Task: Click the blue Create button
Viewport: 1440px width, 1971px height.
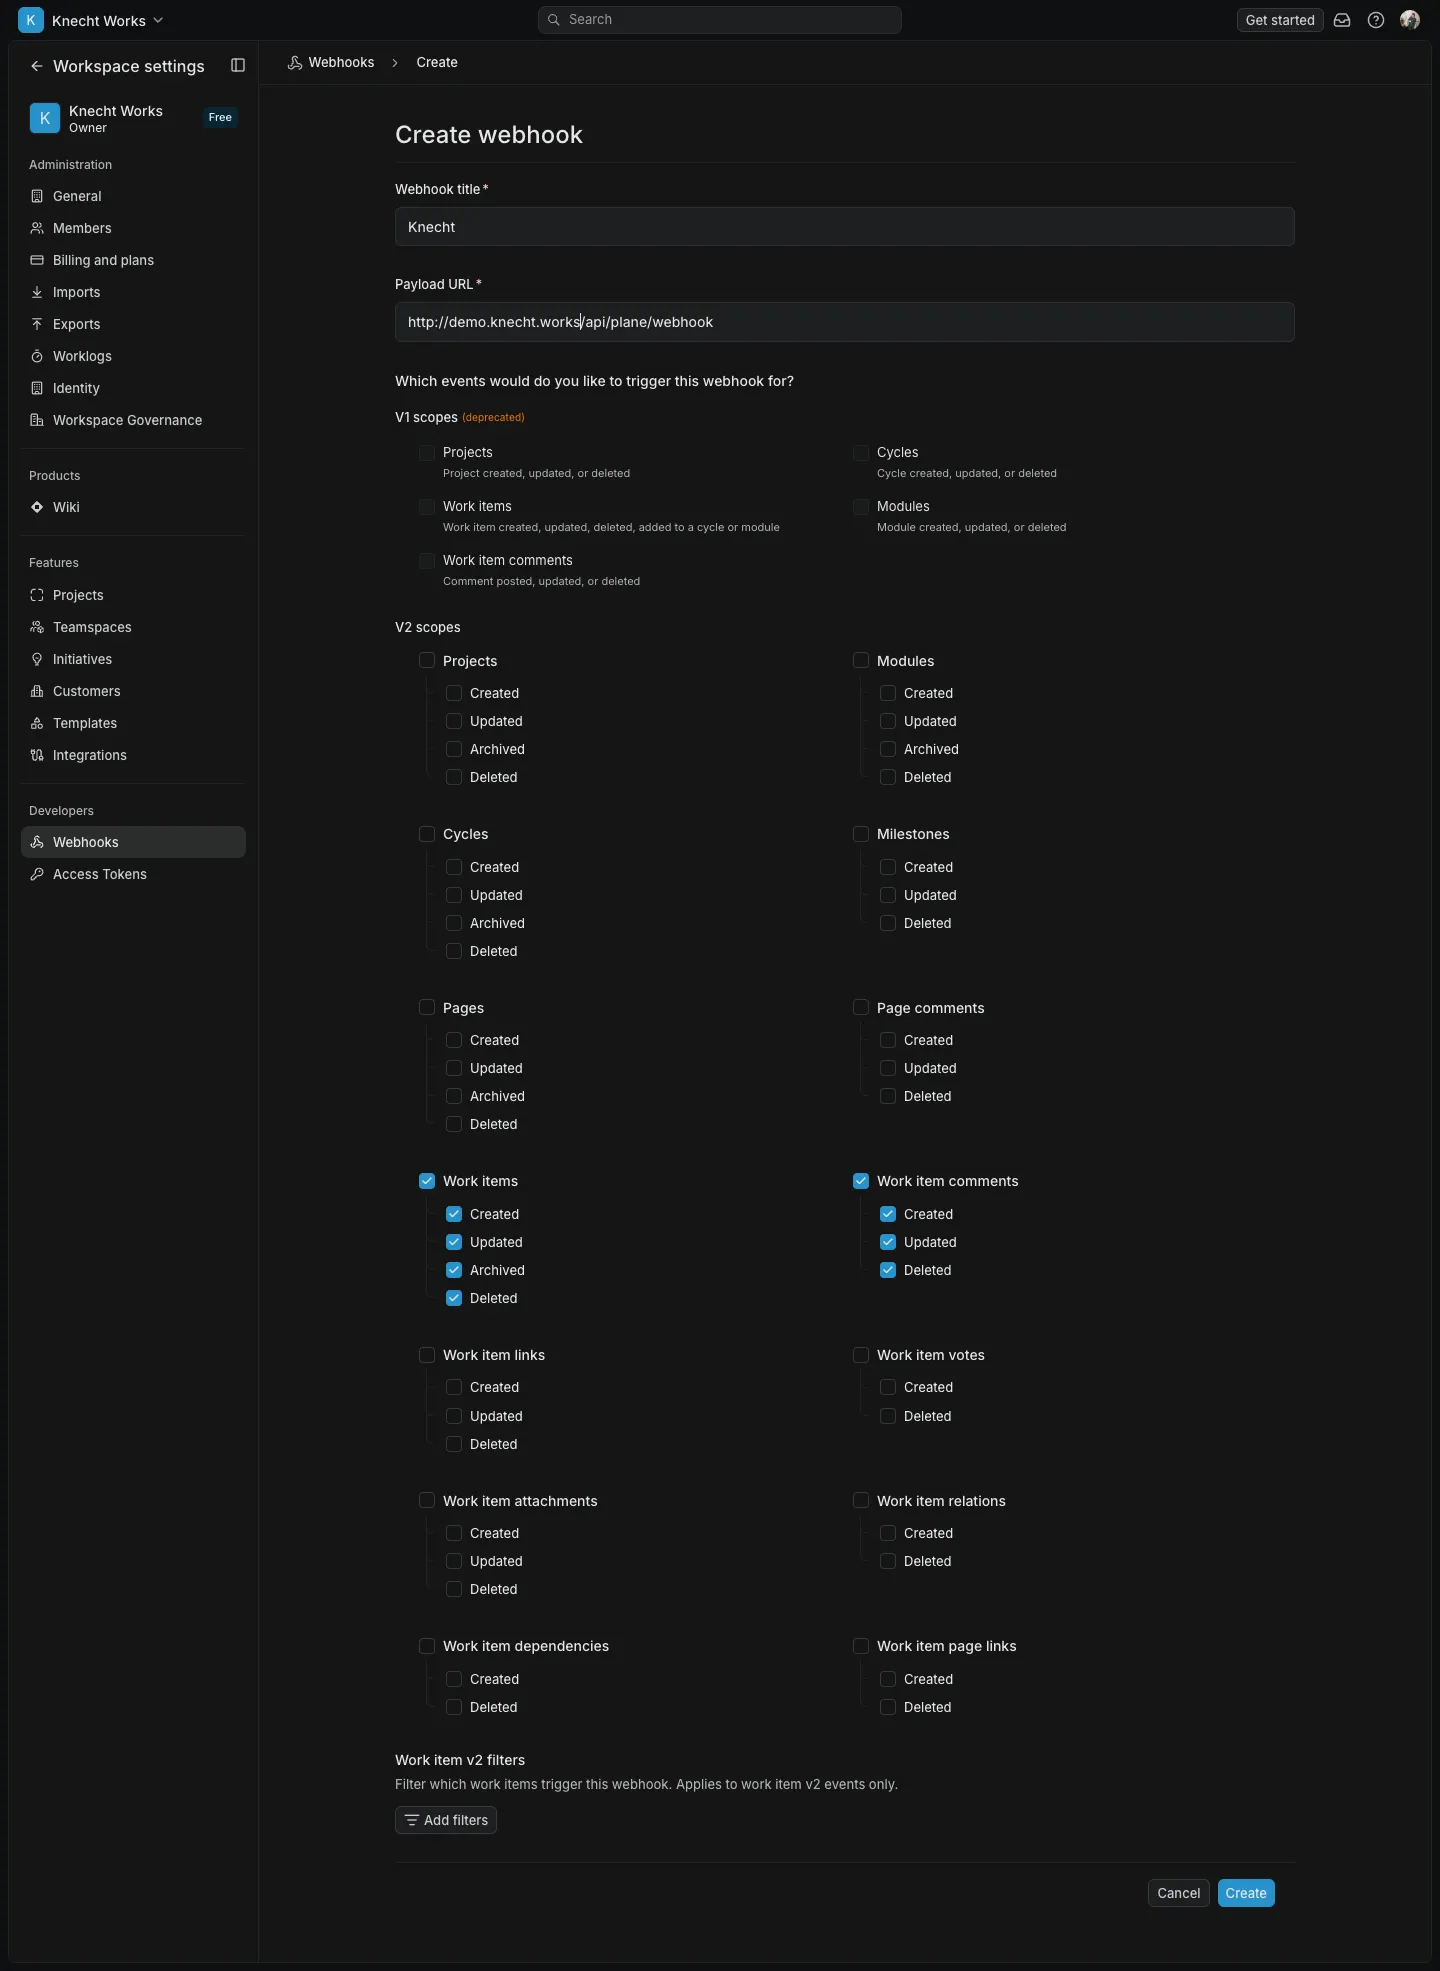Action: [x=1246, y=1893]
